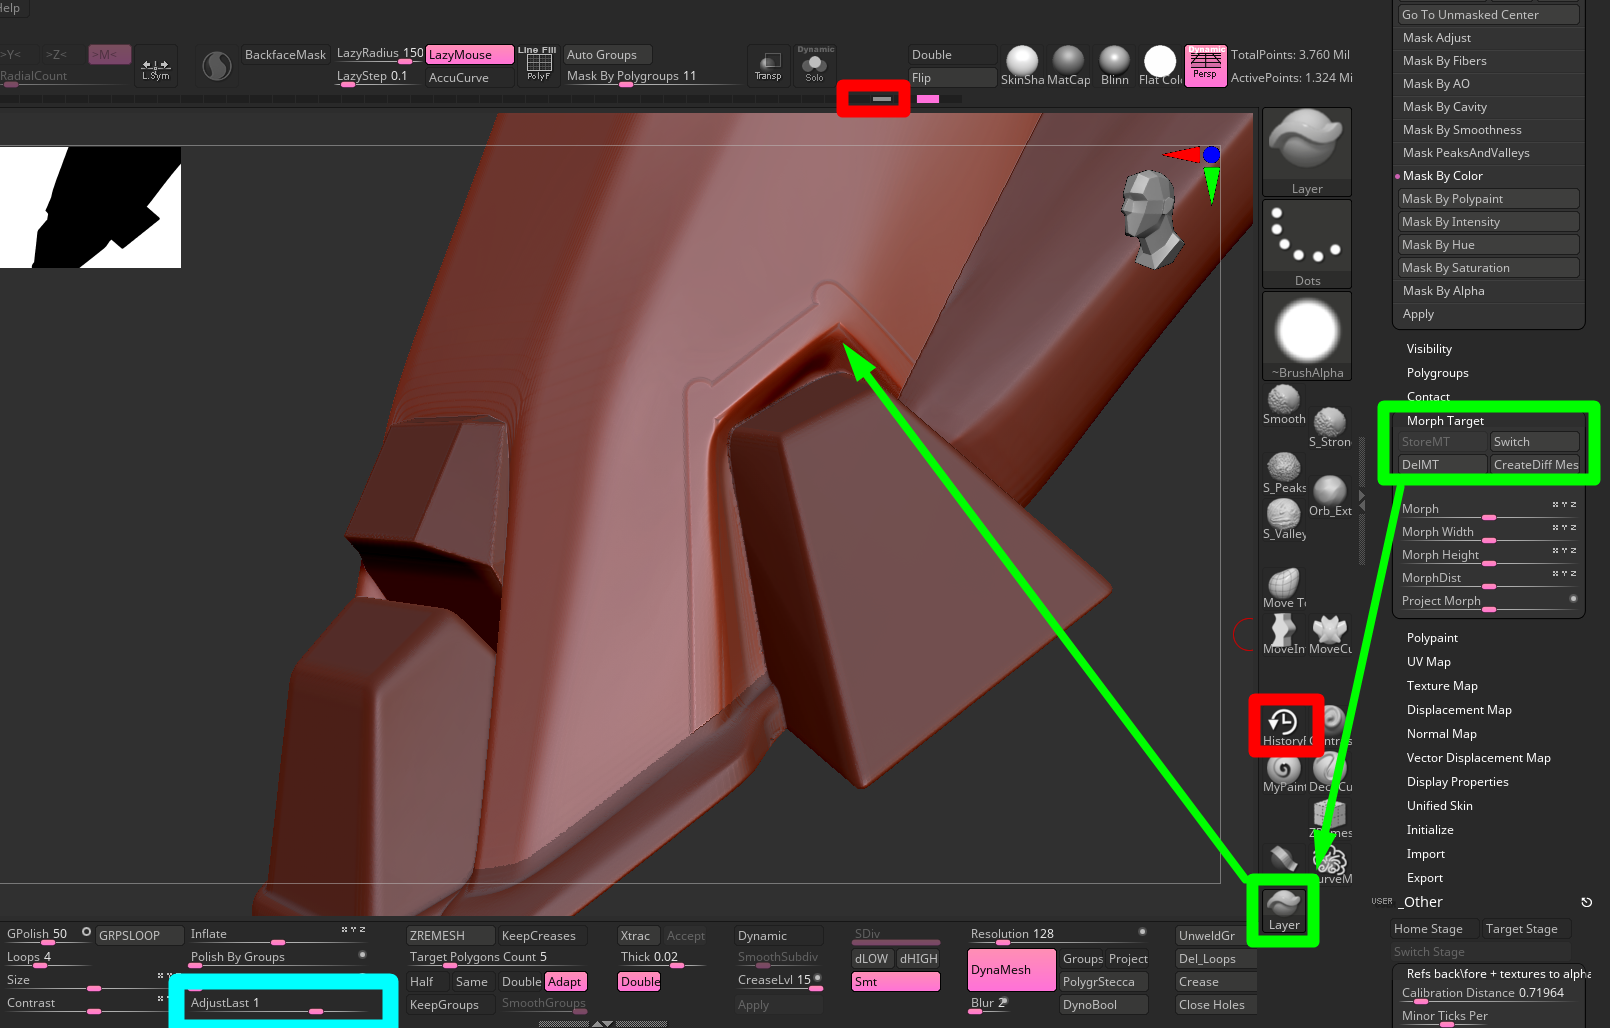
Task: Toggle the Smt smoothing option
Action: 895,982
